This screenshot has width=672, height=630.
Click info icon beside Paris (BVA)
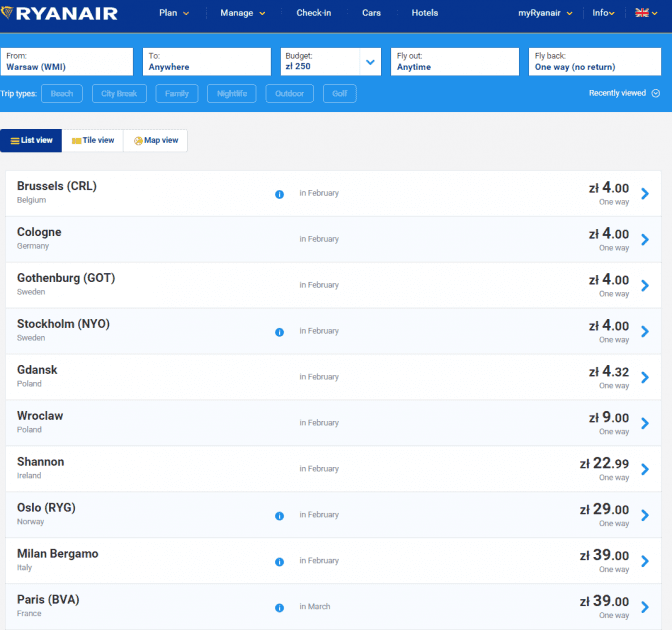click(x=279, y=608)
